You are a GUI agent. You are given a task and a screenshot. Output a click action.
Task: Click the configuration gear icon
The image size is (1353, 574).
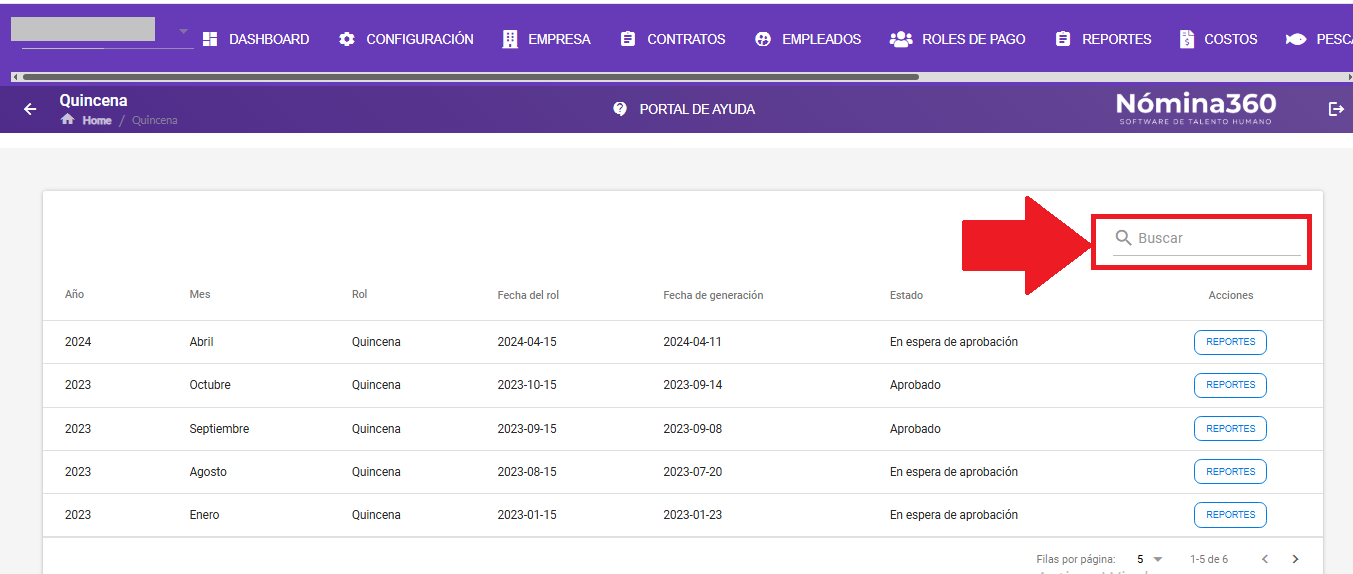(347, 39)
